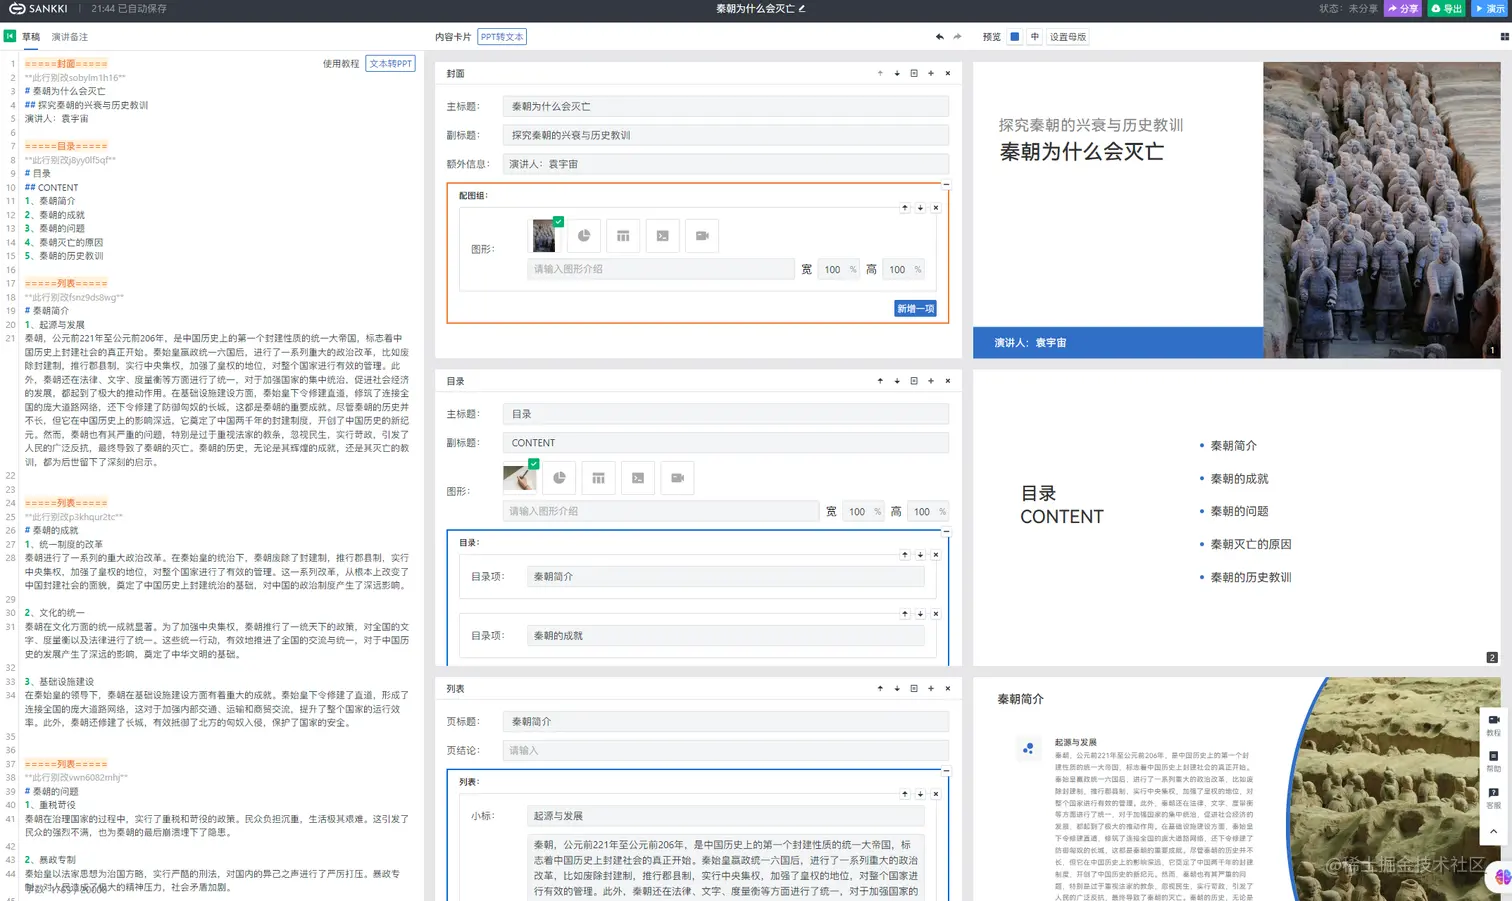Open the grid view icon at top right
Viewport: 1512px width, 901px height.
[1504, 37]
